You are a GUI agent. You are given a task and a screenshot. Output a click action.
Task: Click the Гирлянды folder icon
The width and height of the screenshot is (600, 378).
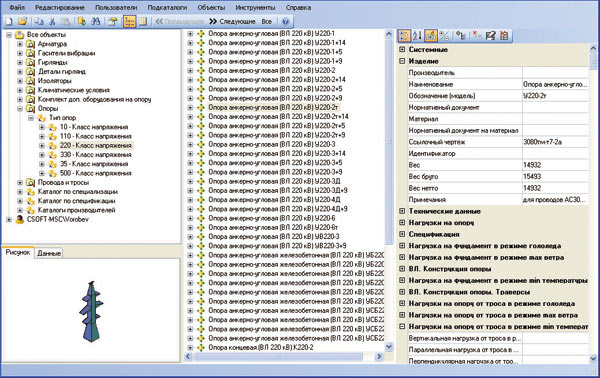pos(30,62)
